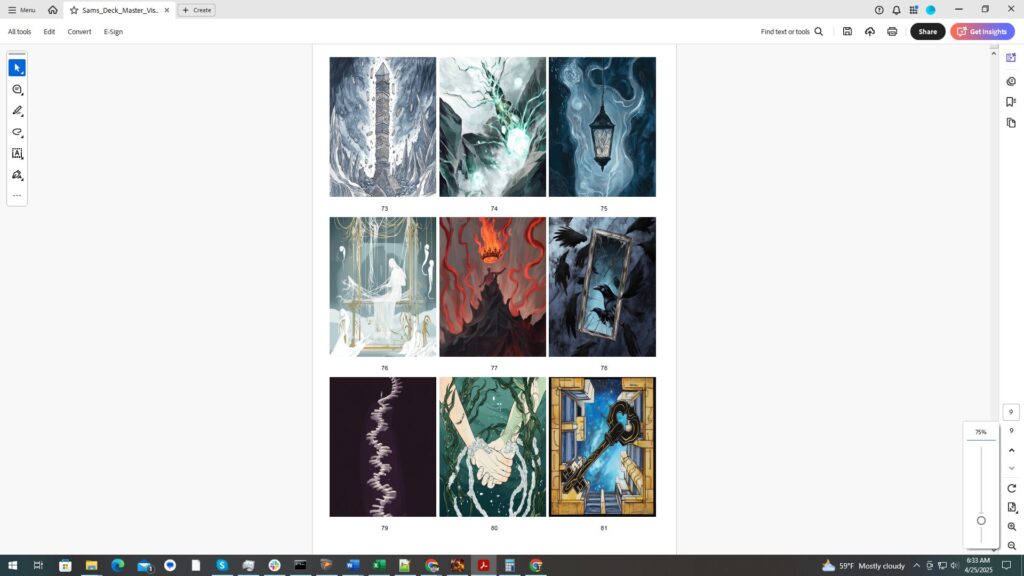Viewport: 1024px width, 576px height.
Task: Open the All tools menu
Action: 19,32
